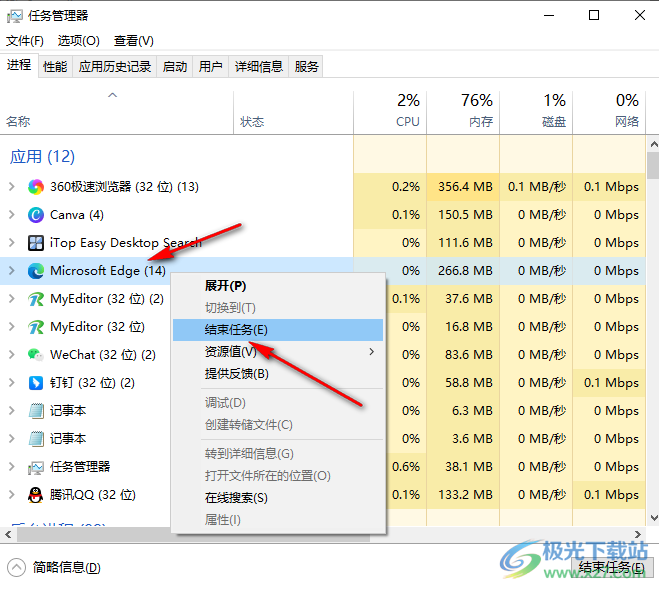Open the 资源值(V) submenu arrow
Screen dimensions: 659x589
[372, 352]
